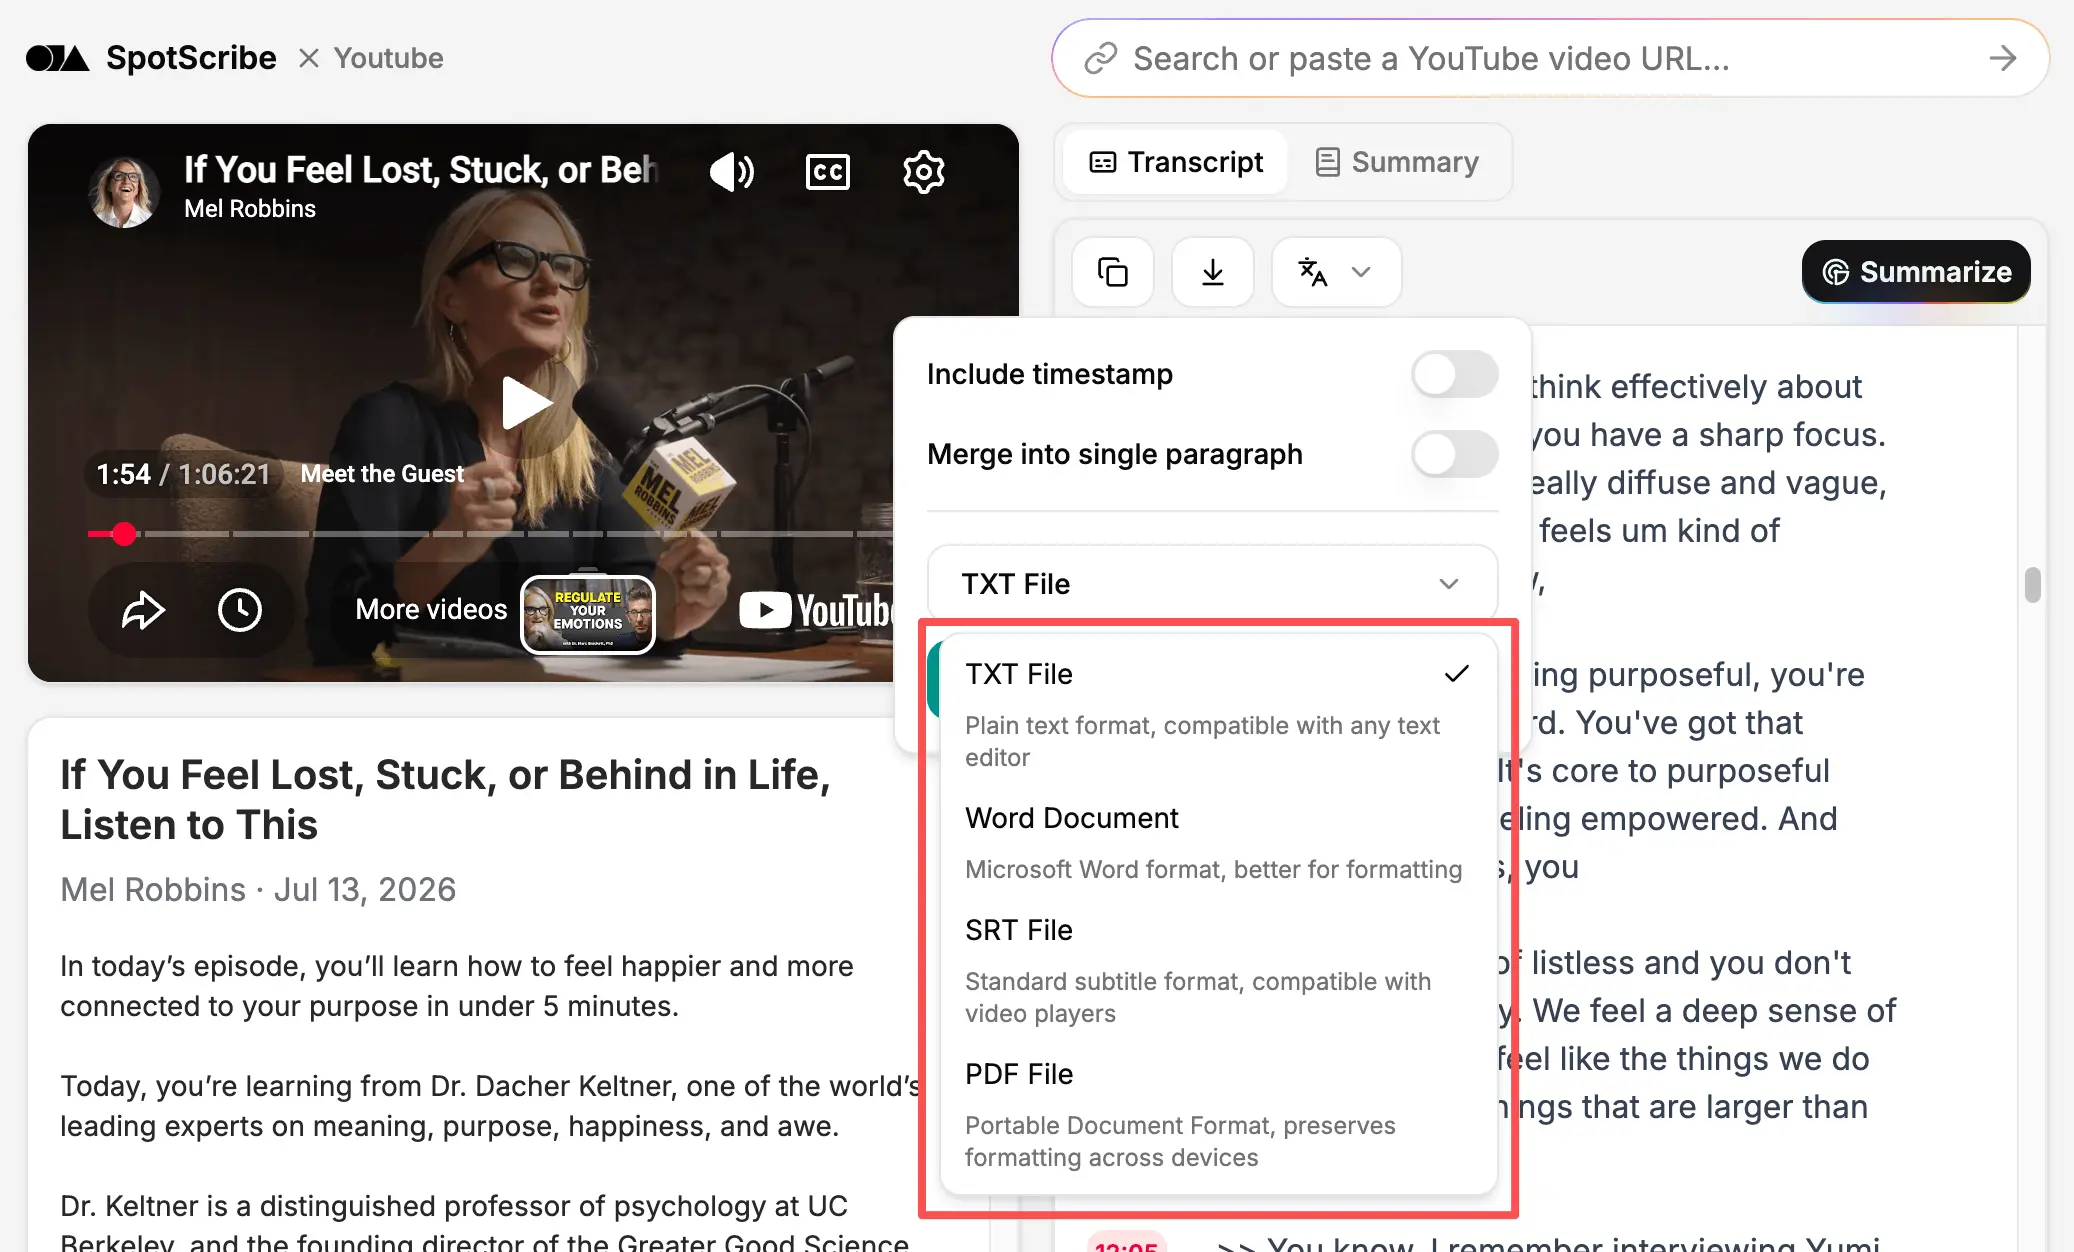2074x1252 pixels.
Task: Click the download transcript icon
Action: pos(1213,272)
